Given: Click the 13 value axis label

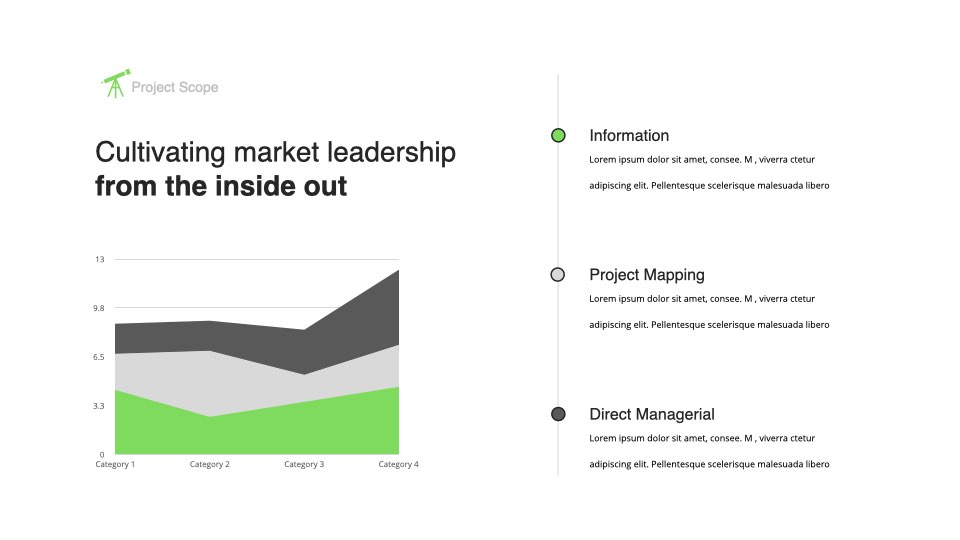Looking at the screenshot, I should coord(100,260).
